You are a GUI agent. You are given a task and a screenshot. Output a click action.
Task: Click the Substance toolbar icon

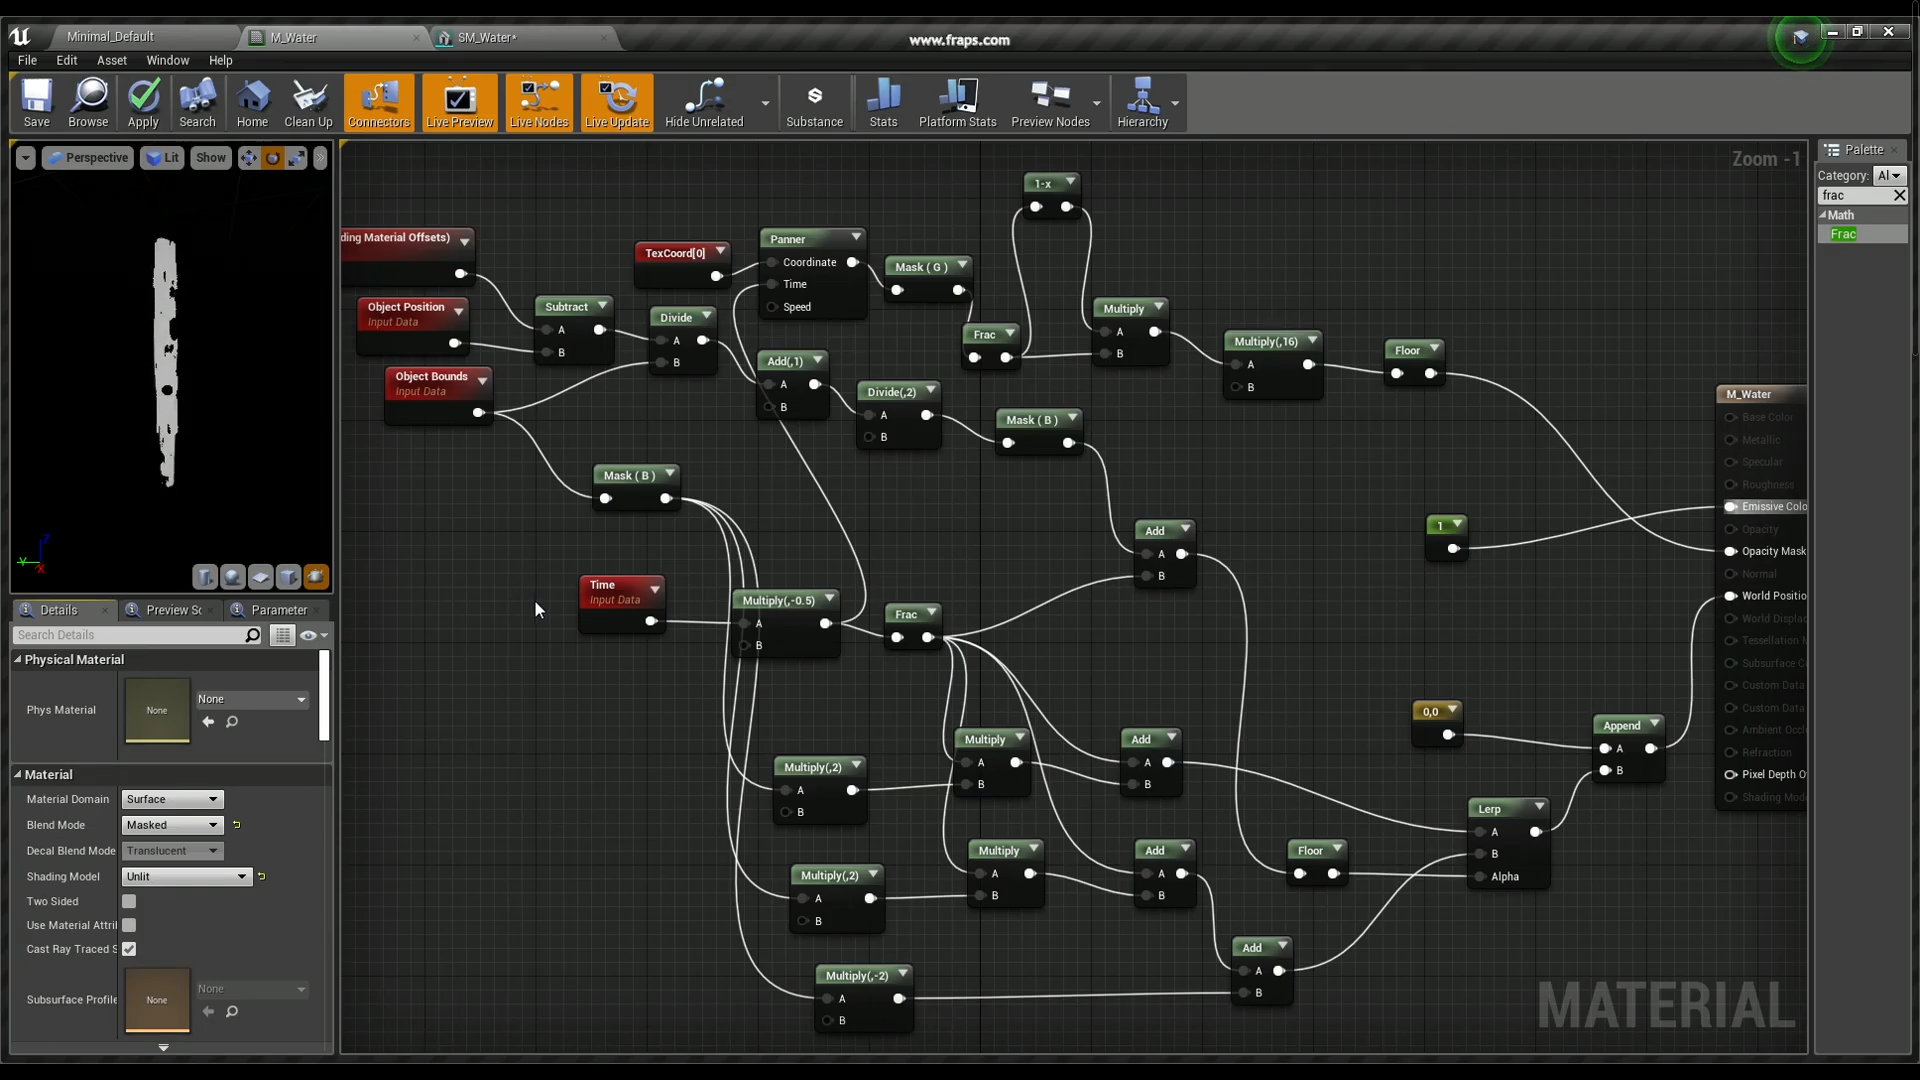point(814,97)
